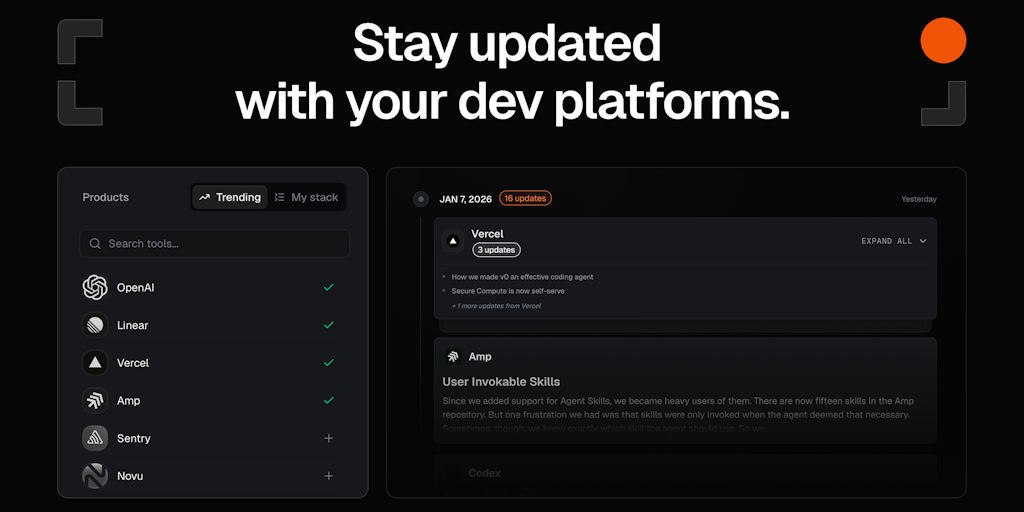Select the Vercel row name in products
1024x512 pixels.
click(x=133, y=362)
